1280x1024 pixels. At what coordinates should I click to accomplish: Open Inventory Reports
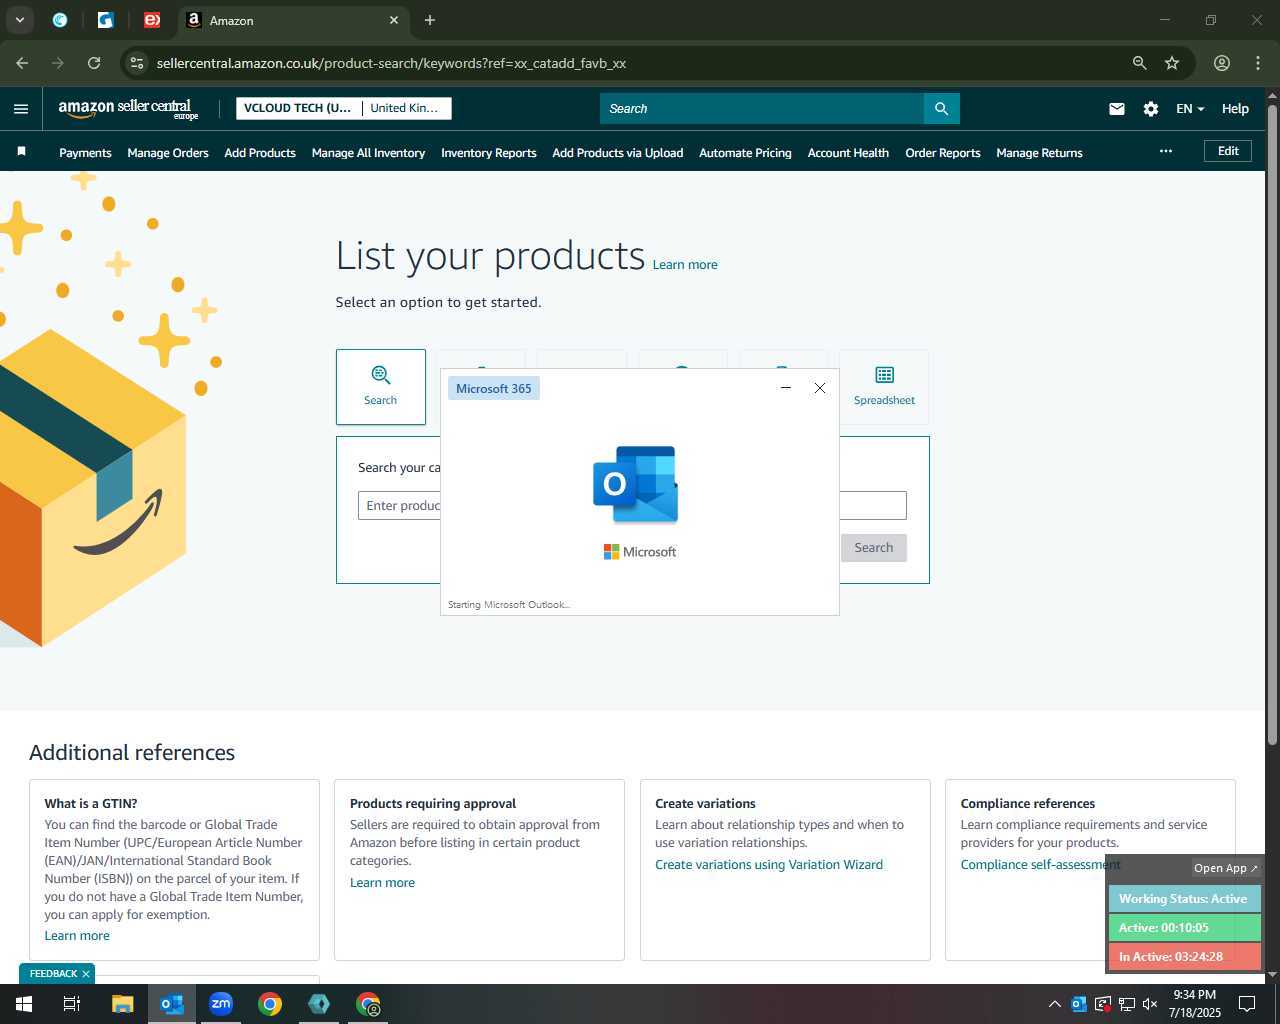click(489, 153)
